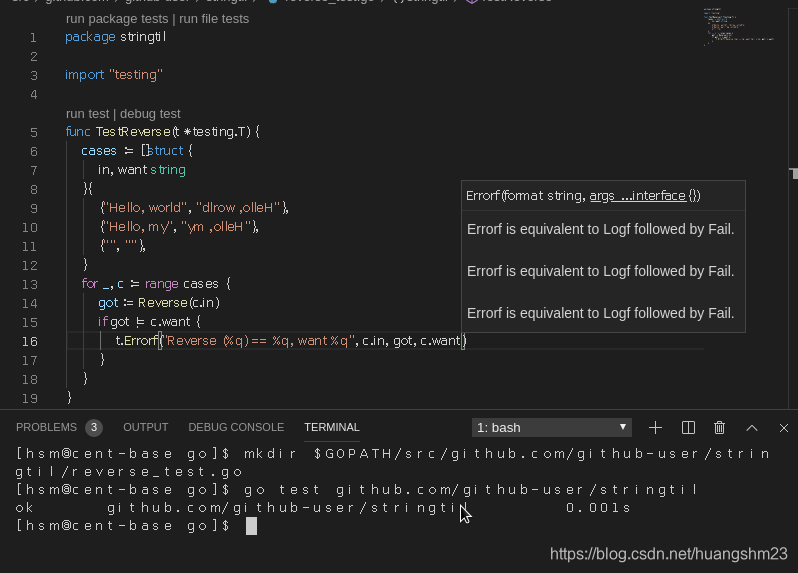Click the func TestReverse declaration
Image resolution: width=798 pixels, height=573 pixels.
click(x=163, y=132)
